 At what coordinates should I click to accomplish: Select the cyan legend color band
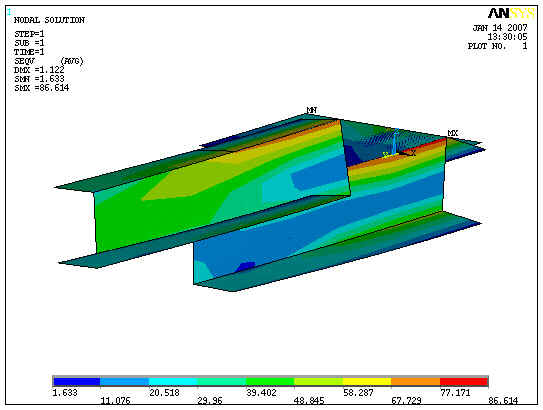(x=173, y=382)
